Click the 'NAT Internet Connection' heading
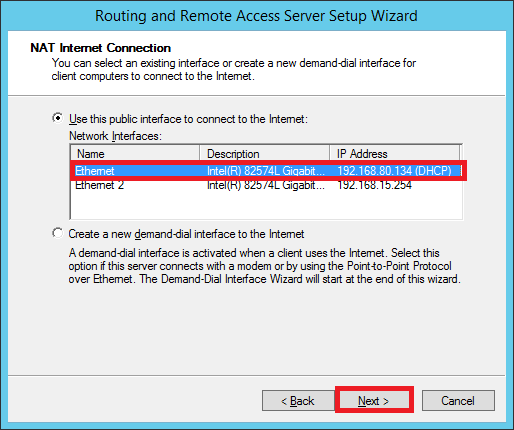 (101, 48)
